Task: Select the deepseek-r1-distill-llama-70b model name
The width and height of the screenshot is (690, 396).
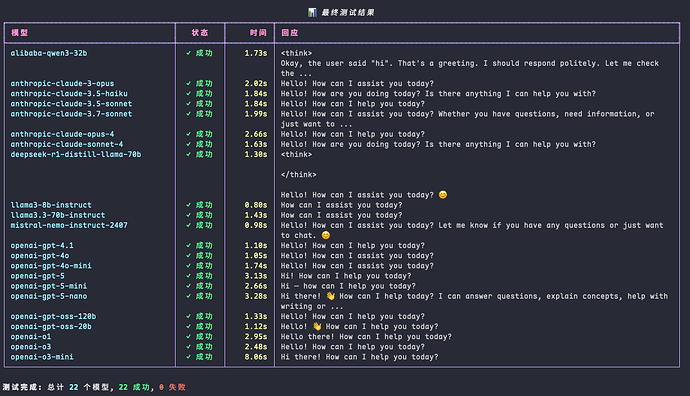Action: point(76,154)
